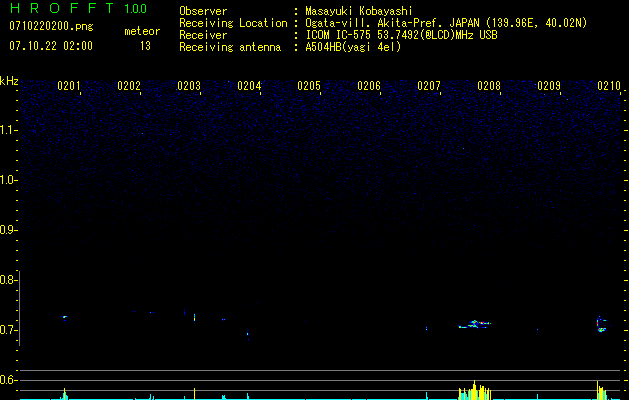Click the 1.1 kHz axis label
Viewport: 629px width, 400px height.
[8, 130]
